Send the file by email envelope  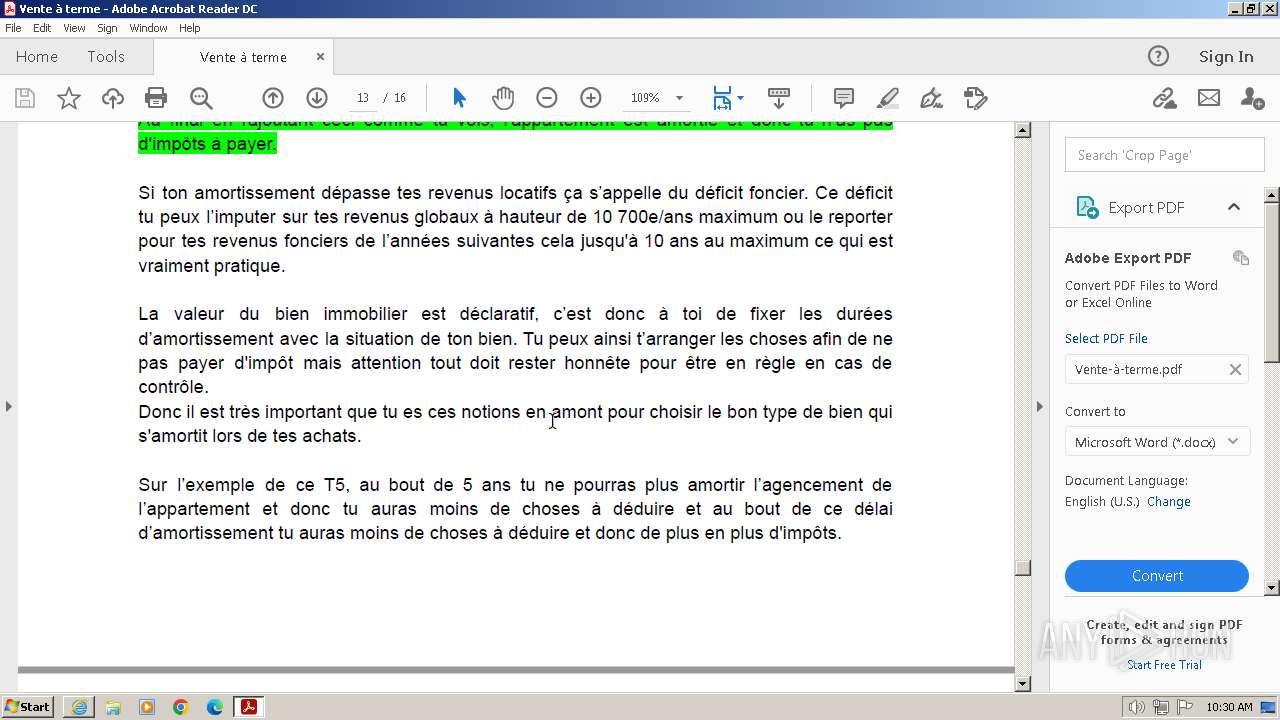pyautogui.click(x=1209, y=98)
